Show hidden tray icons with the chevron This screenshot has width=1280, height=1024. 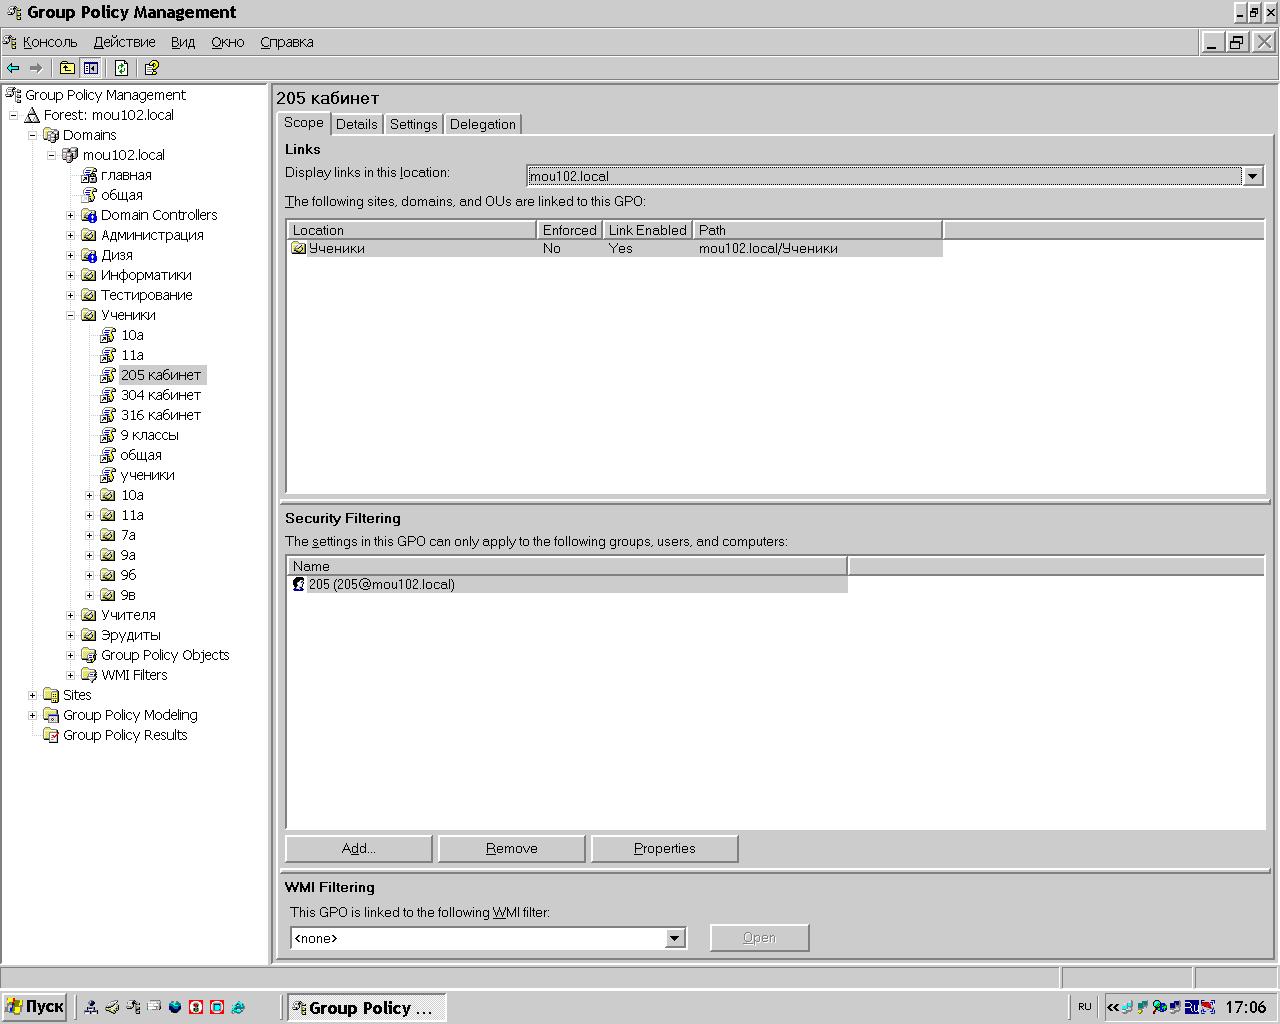click(x=1112, y=1007)
